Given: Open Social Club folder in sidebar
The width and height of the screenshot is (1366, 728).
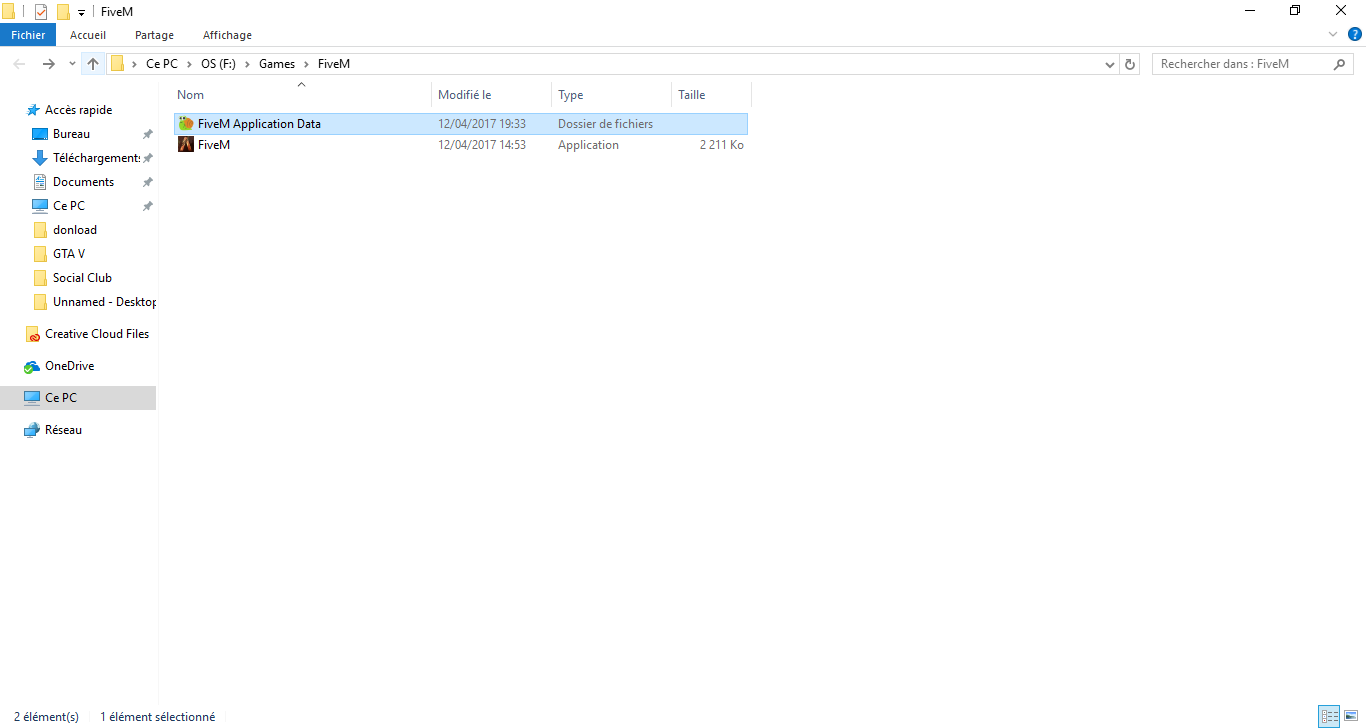Looking at the screenshot, I should click(x=82, y=278).
